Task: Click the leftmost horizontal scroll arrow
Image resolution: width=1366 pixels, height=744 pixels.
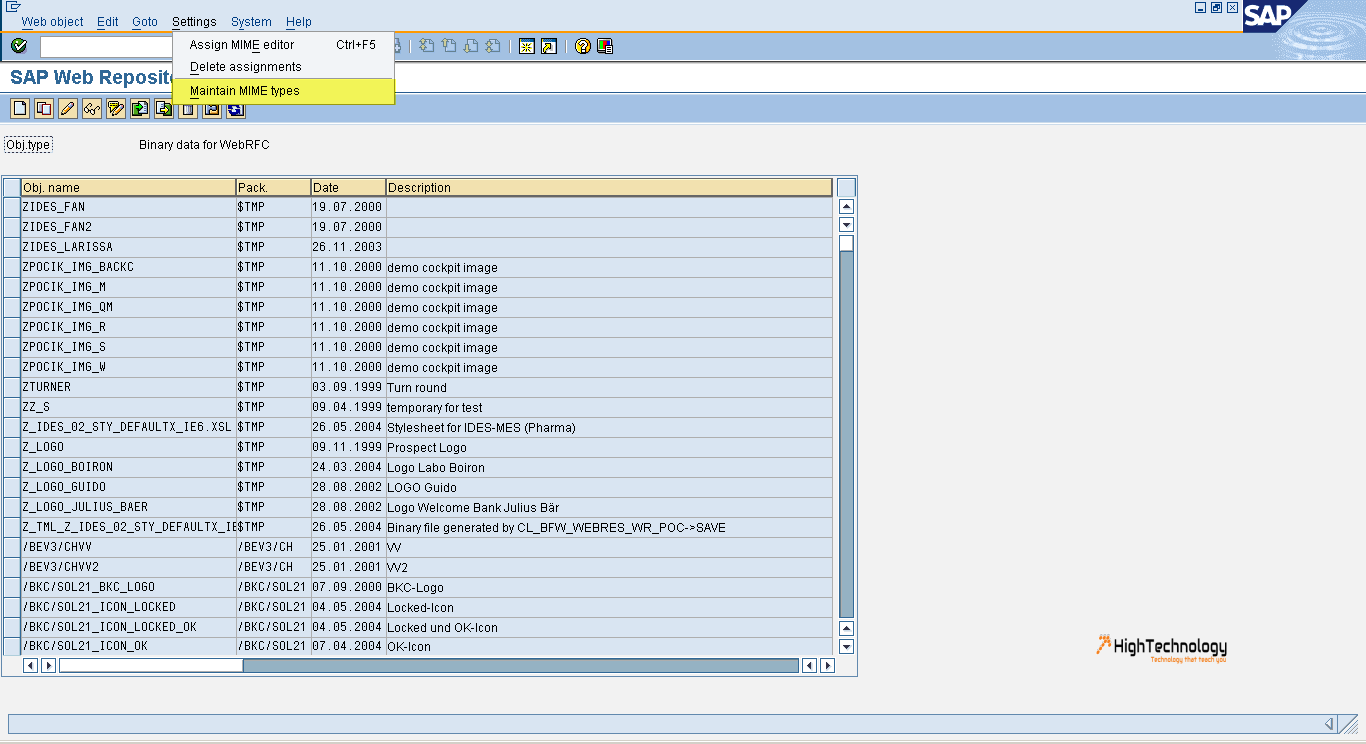Action: coord(30,665)
